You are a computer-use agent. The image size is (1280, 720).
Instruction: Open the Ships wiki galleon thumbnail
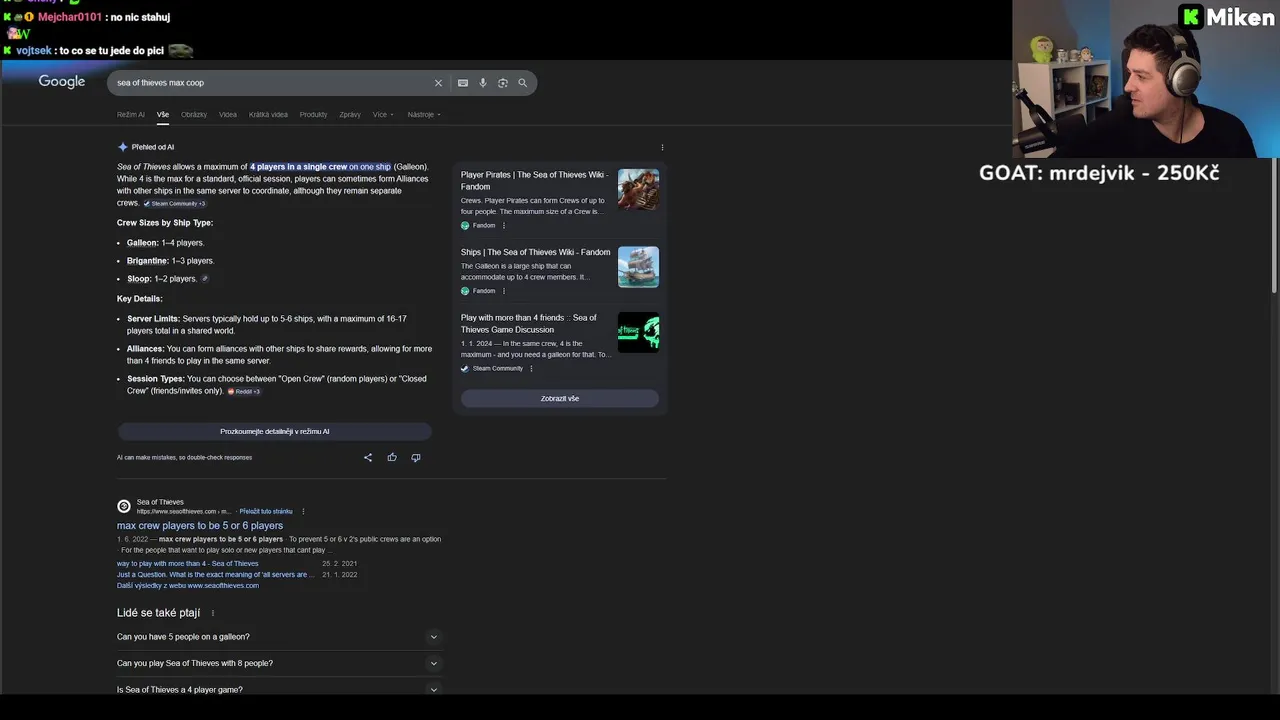(x=638, y=267)
